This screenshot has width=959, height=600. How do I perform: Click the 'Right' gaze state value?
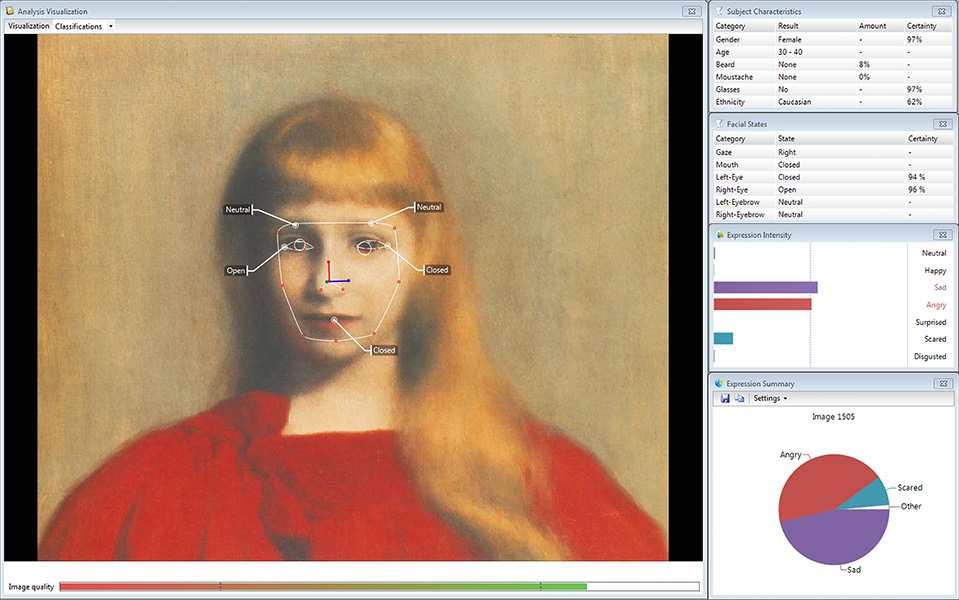coord(787,152)
